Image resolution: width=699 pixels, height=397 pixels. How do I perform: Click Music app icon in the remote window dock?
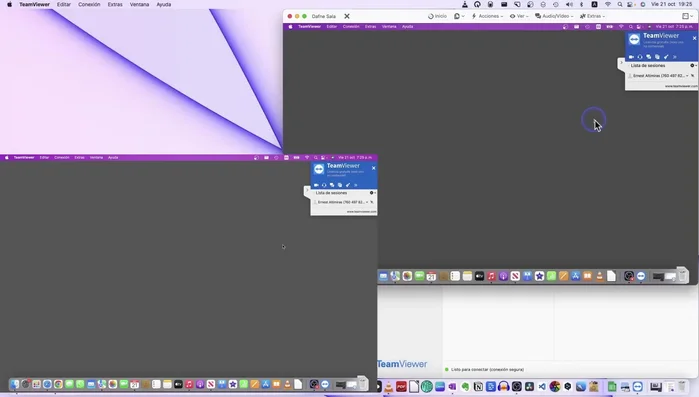coord(491,276)
